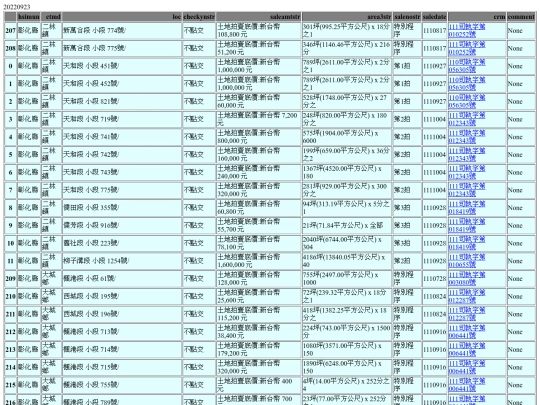Image resolution: width=540 pixels, height=405 pixels.
Task: Click the 'hsimun' column header
Action: (x=29, y=17)
